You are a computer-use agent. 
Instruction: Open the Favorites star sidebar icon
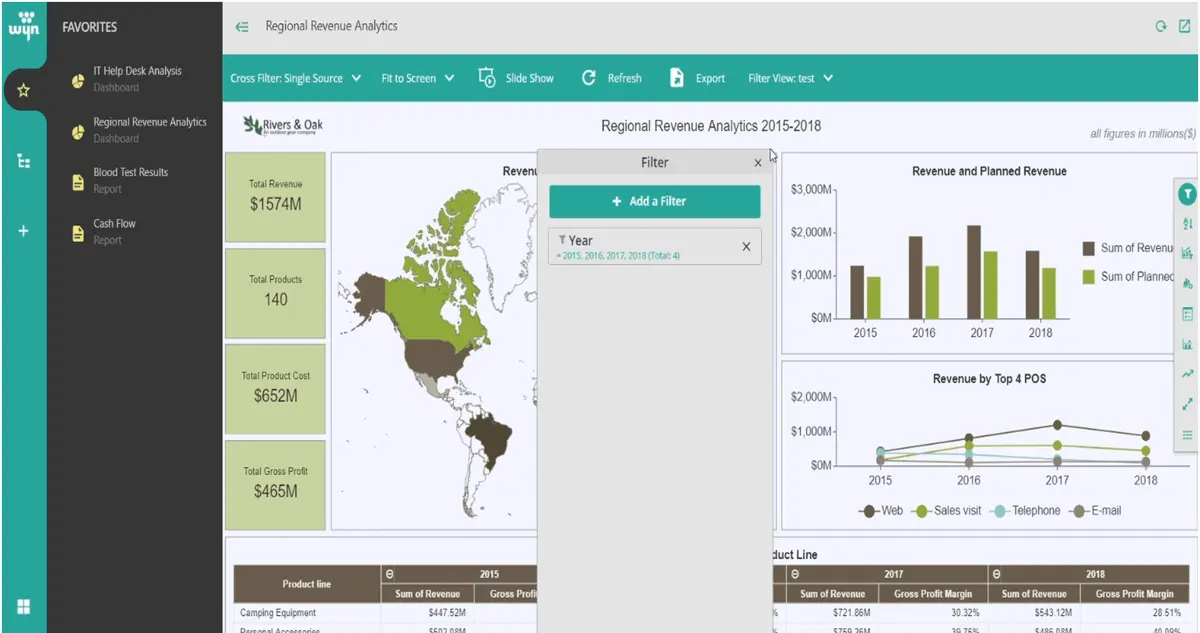click(x=23, y=90)
